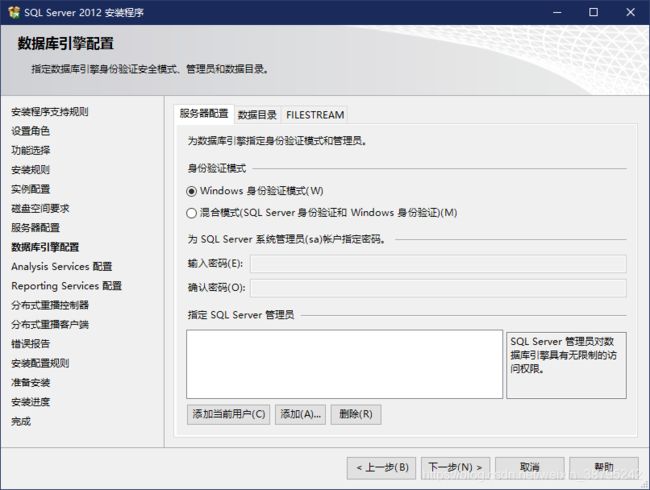
Task: Click 设置角色 step in sidebar
Action: pyautogui.click(x=31, y=131)
